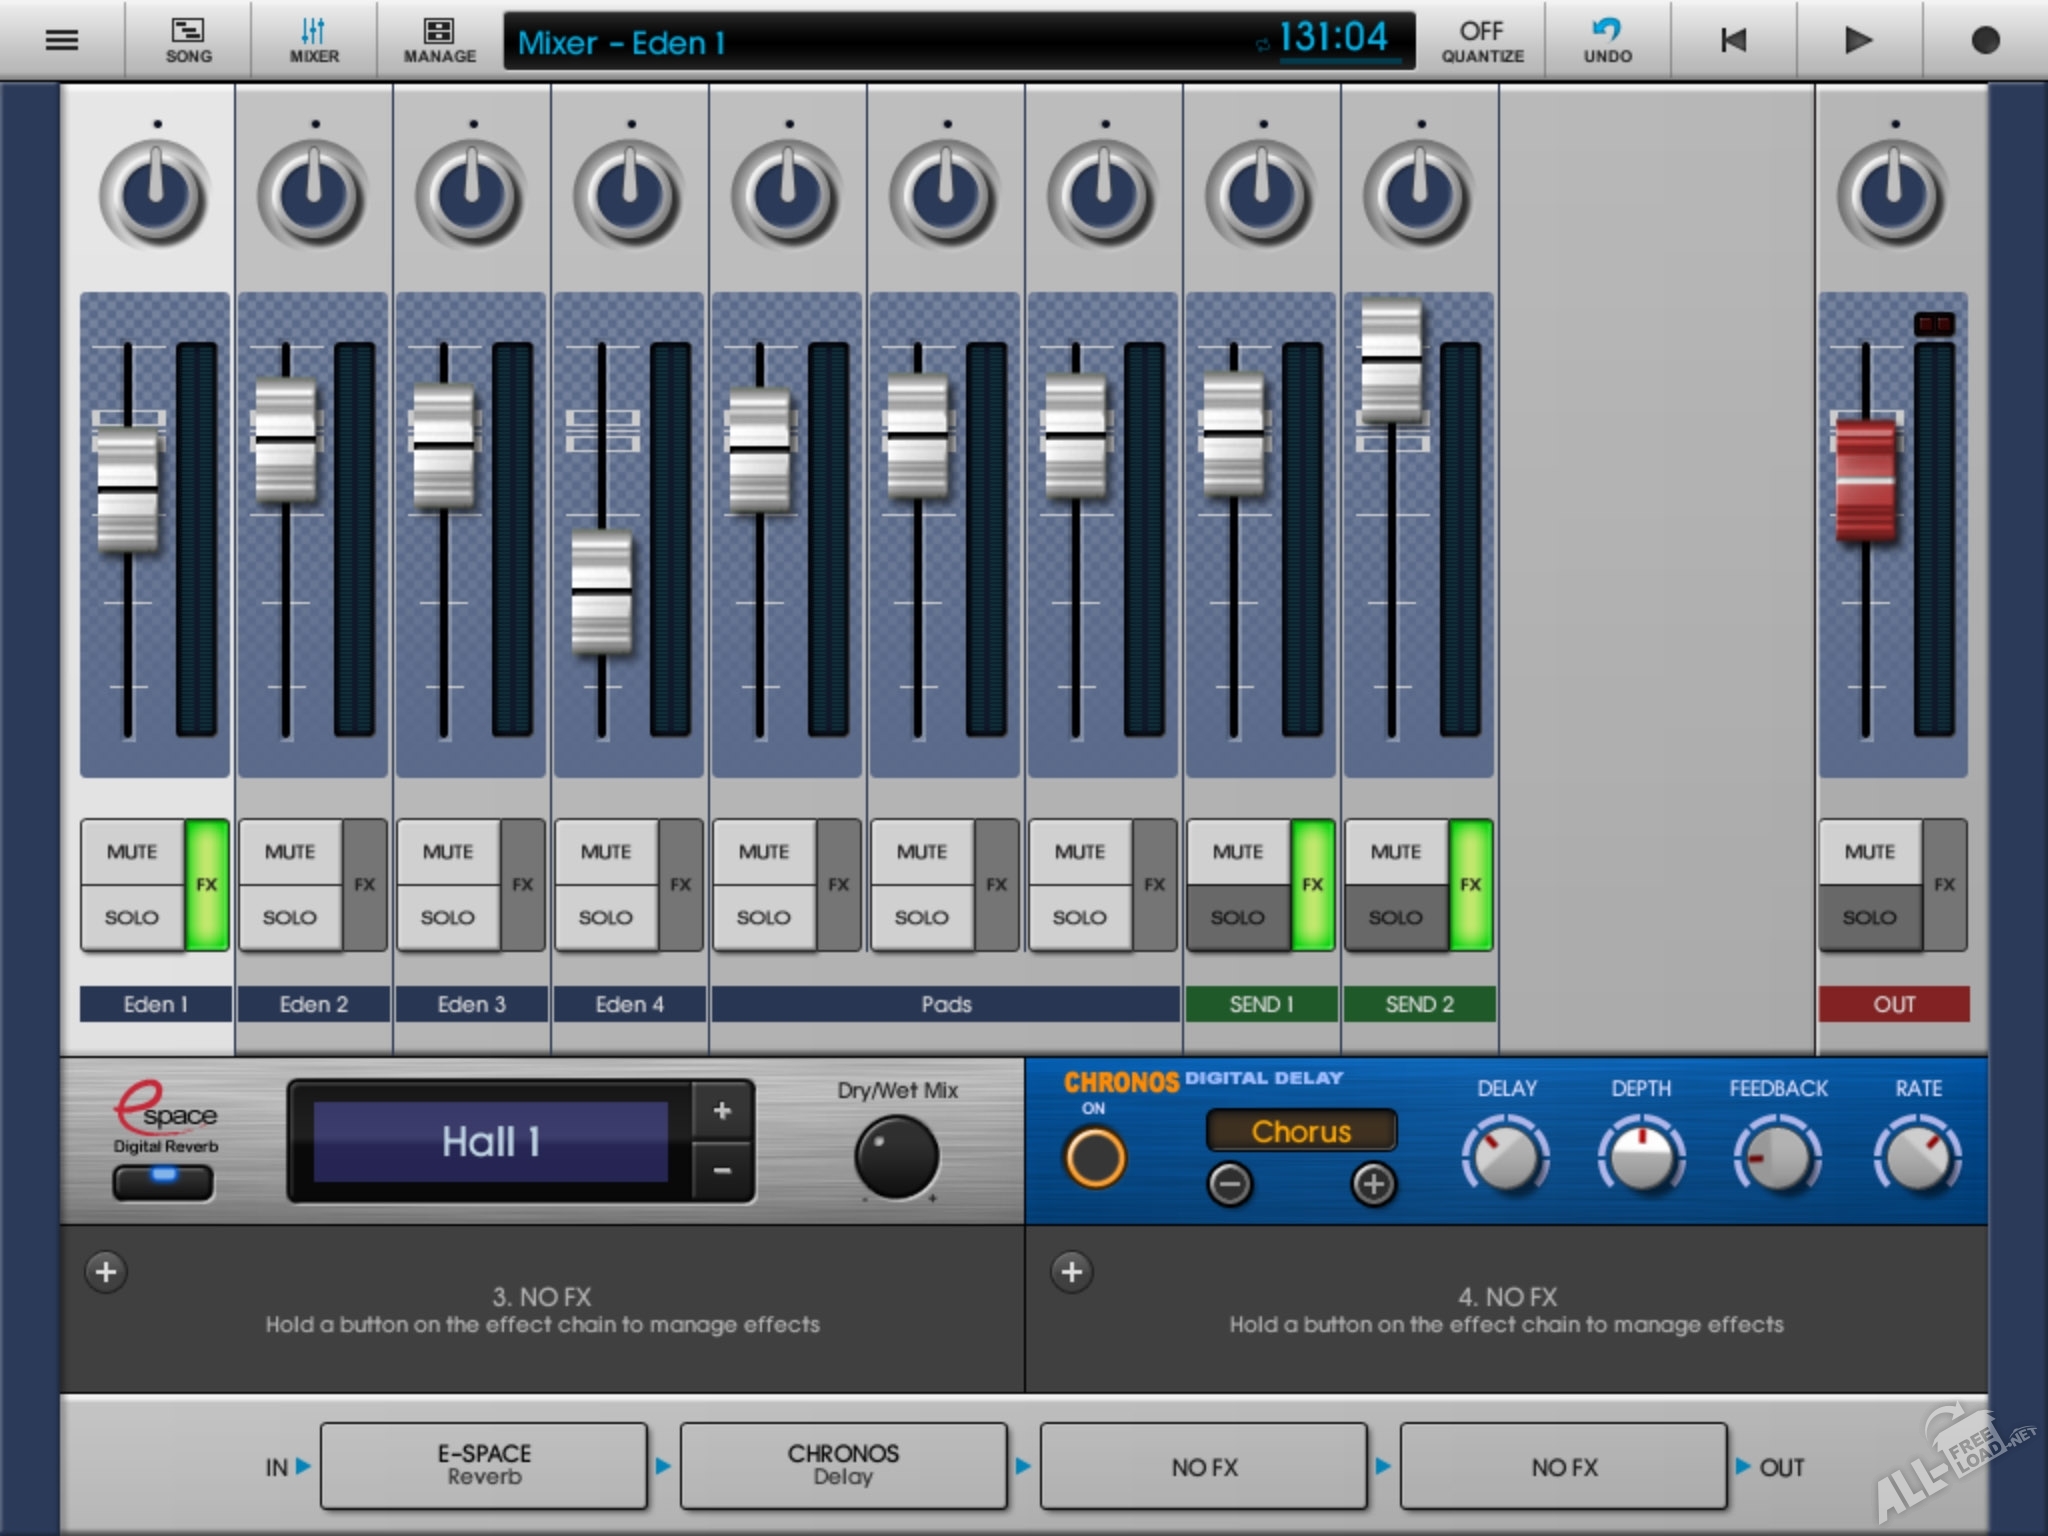
Task: Click the CHRONOS Delay chain slot
Action: 843,1465
